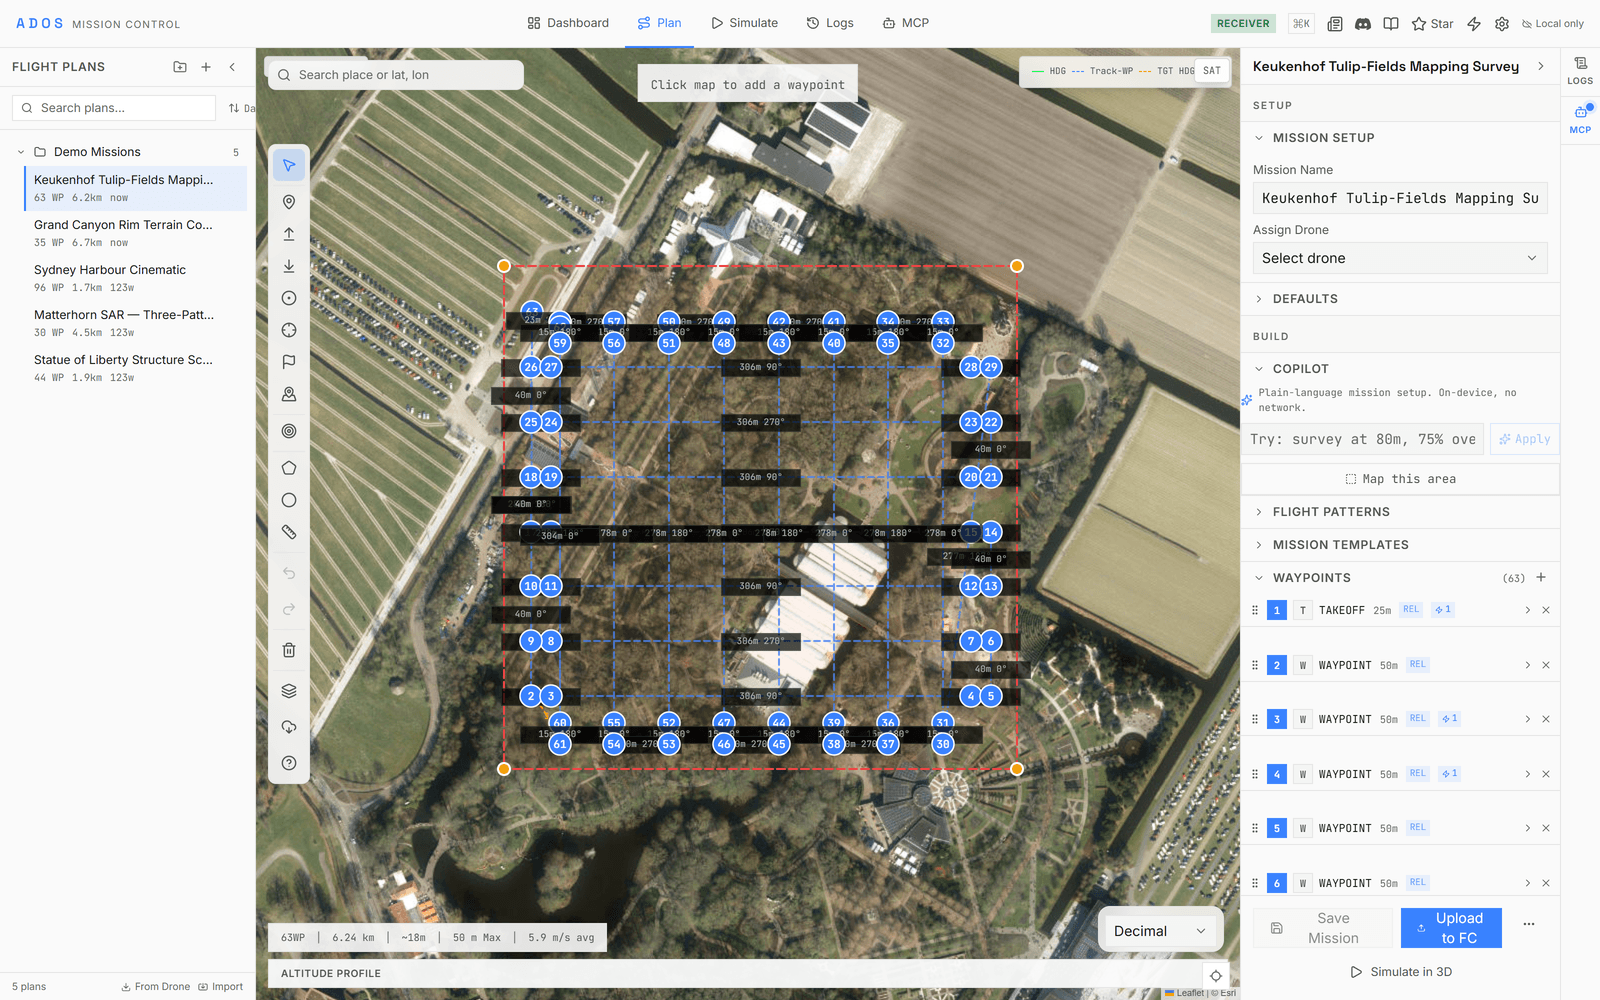Select the circle-dot loiter tool
This screenshot has height=1000, width=1600.
[x=289, y=298]
